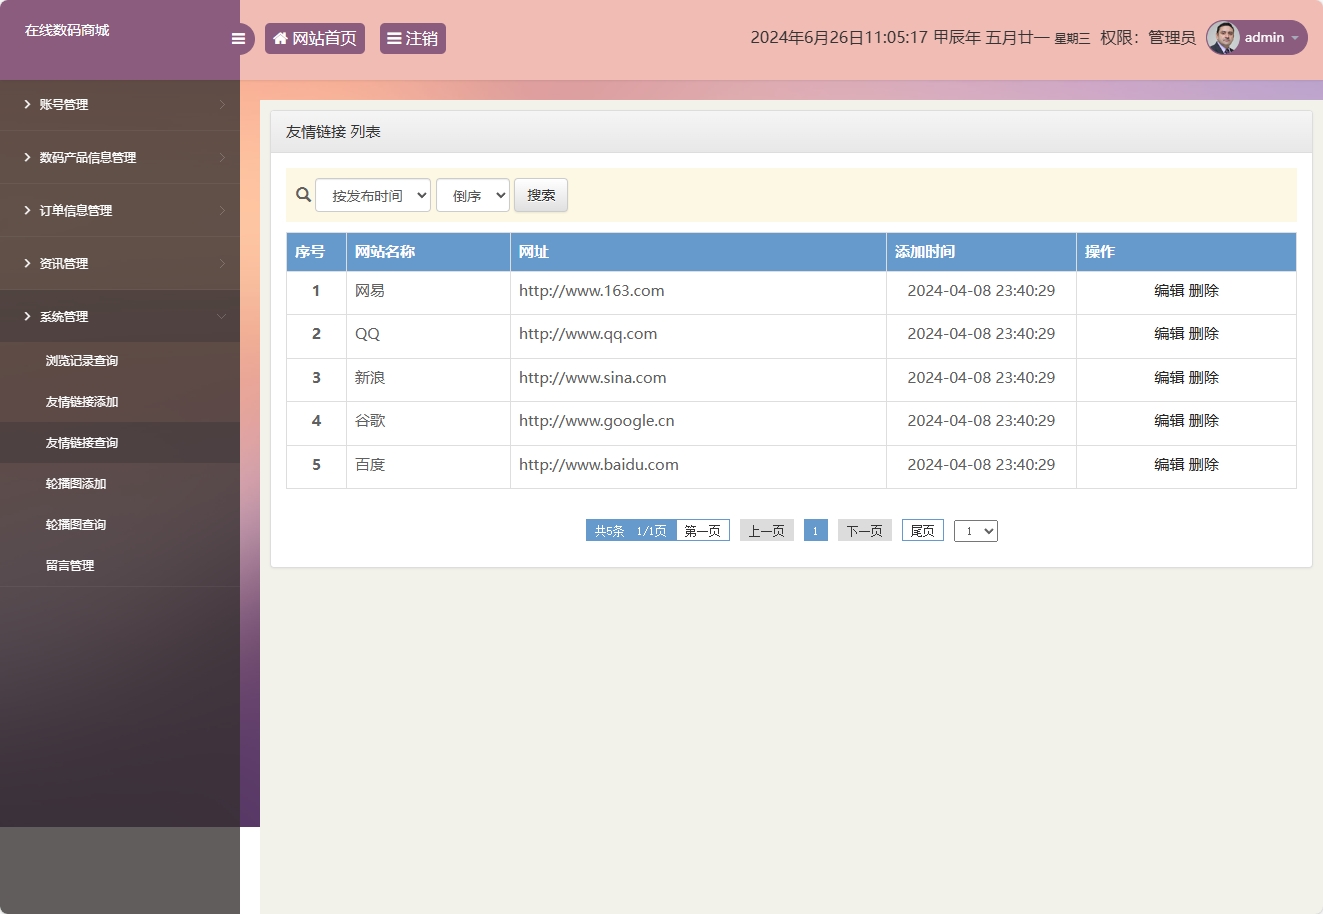1323x914 pixels.
Task: Open the 倒序 sort order dropdown
Action: 472,195
